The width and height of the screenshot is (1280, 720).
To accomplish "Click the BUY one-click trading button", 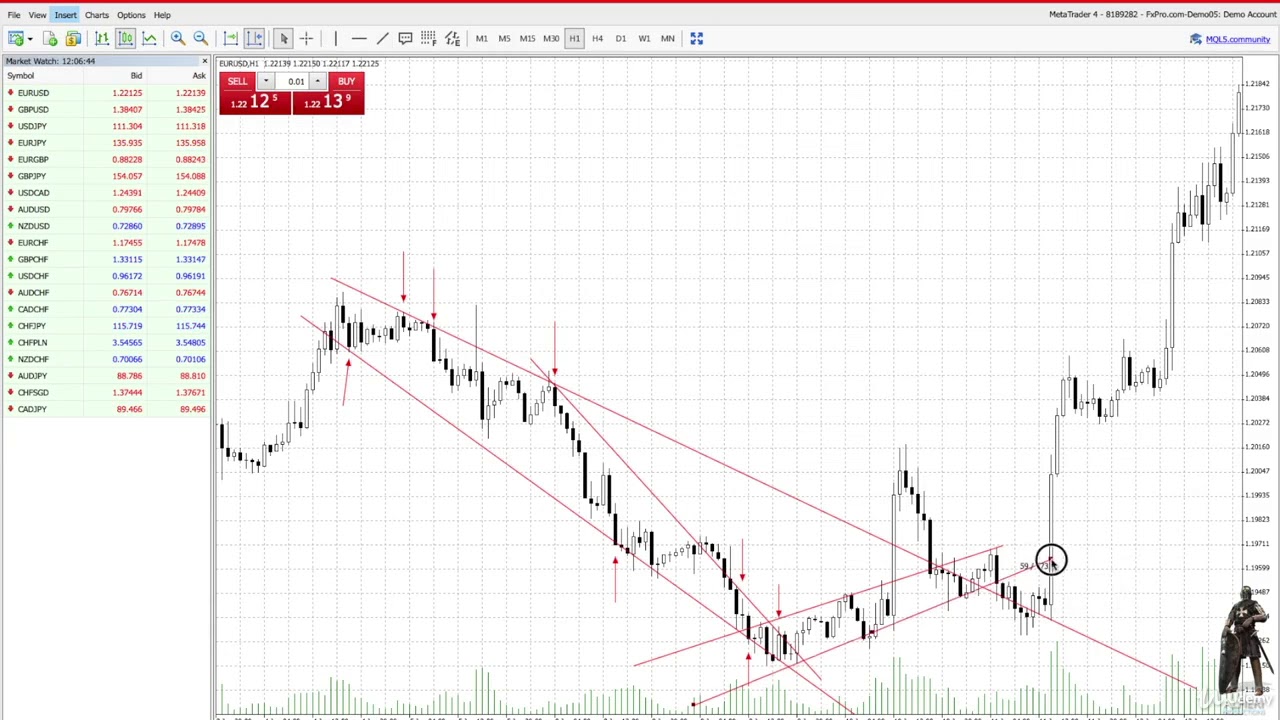I will click(x=346, y=81).
